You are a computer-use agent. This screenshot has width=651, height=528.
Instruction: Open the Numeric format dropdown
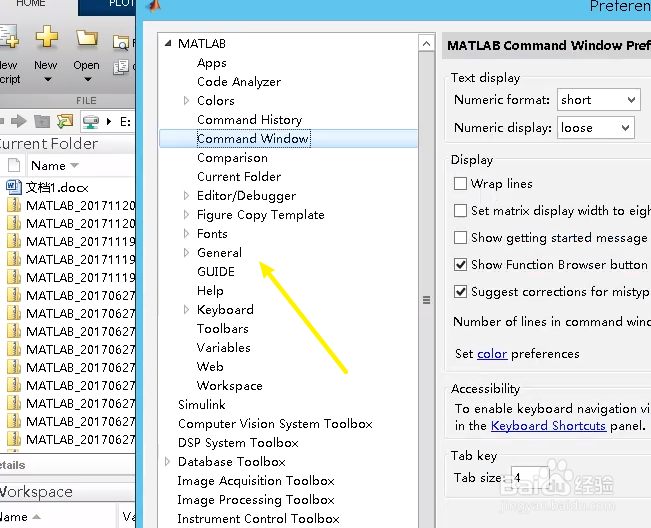(599, 100)
